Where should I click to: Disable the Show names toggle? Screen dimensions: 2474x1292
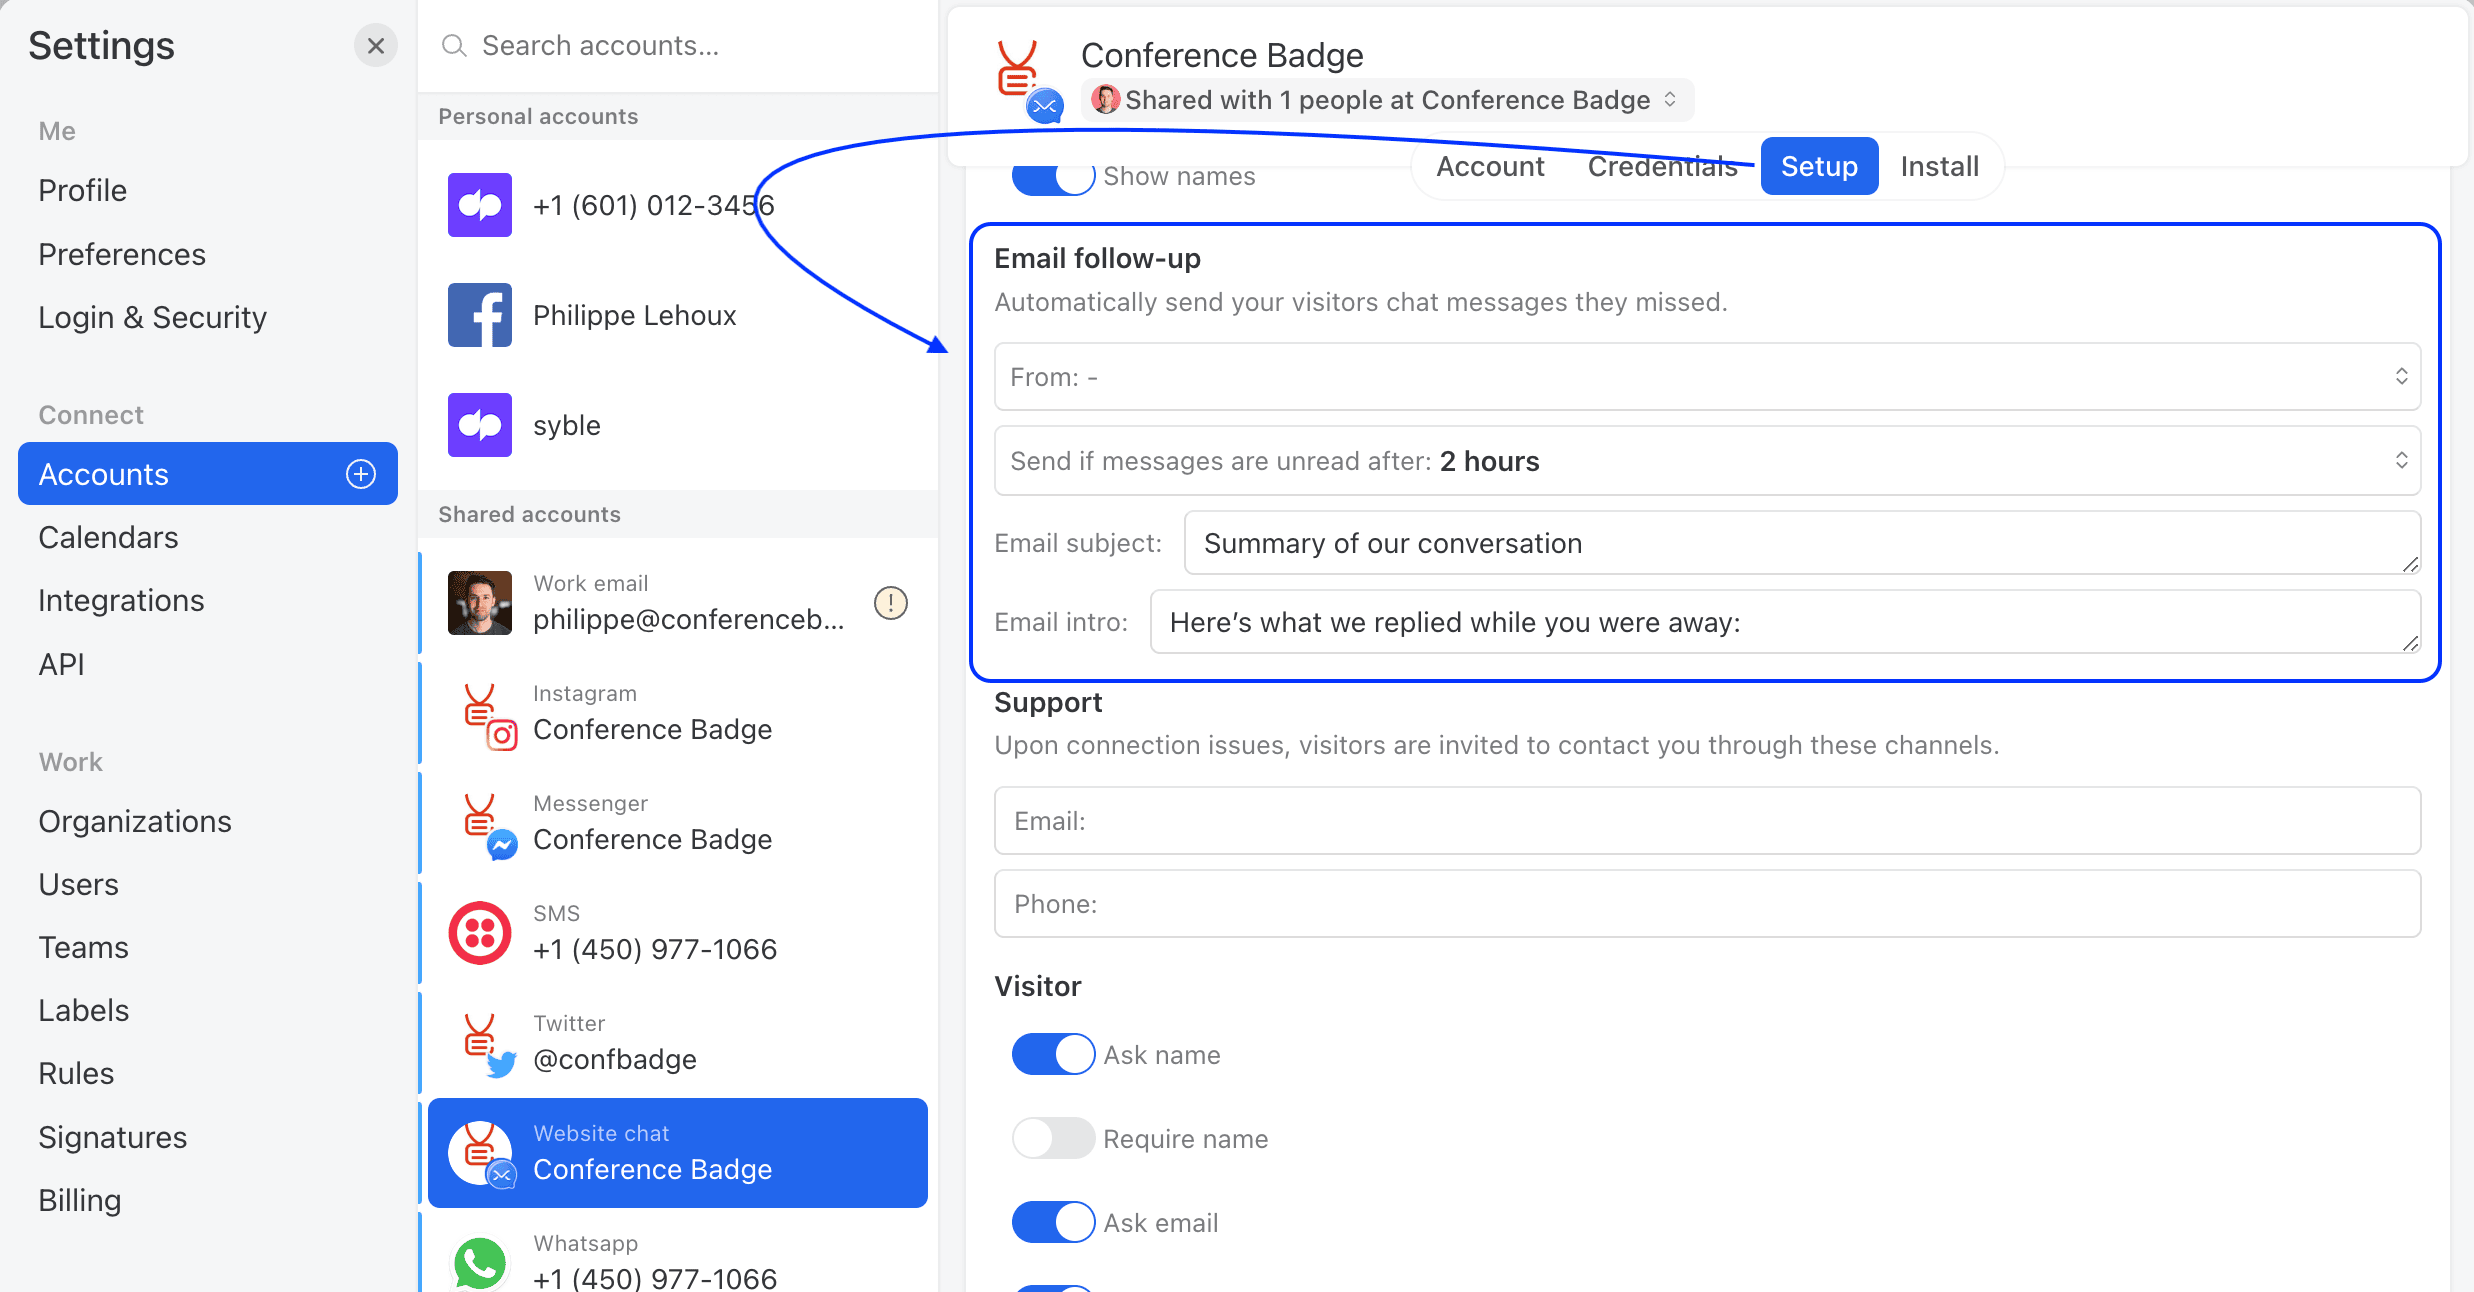1052,176
